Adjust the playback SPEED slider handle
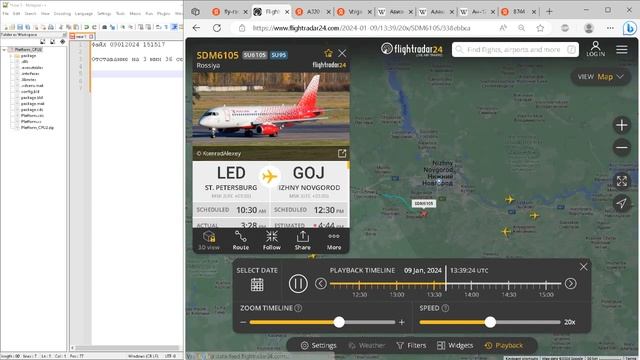Viewport: 640px width, 360px height. point(490,322)
